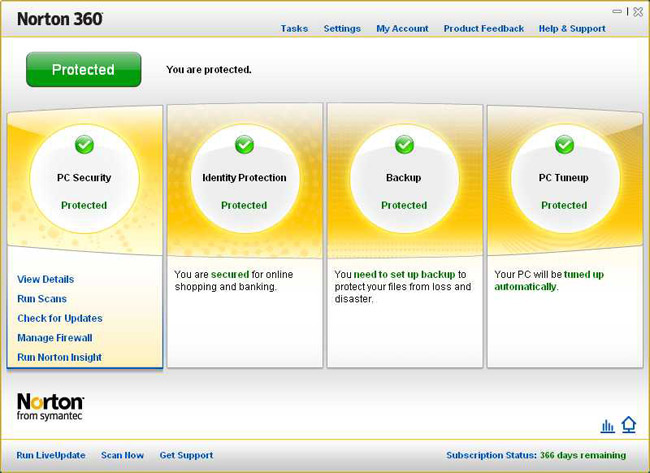
Task: Click the Norton 360 title logo
Action: (60, 19)
